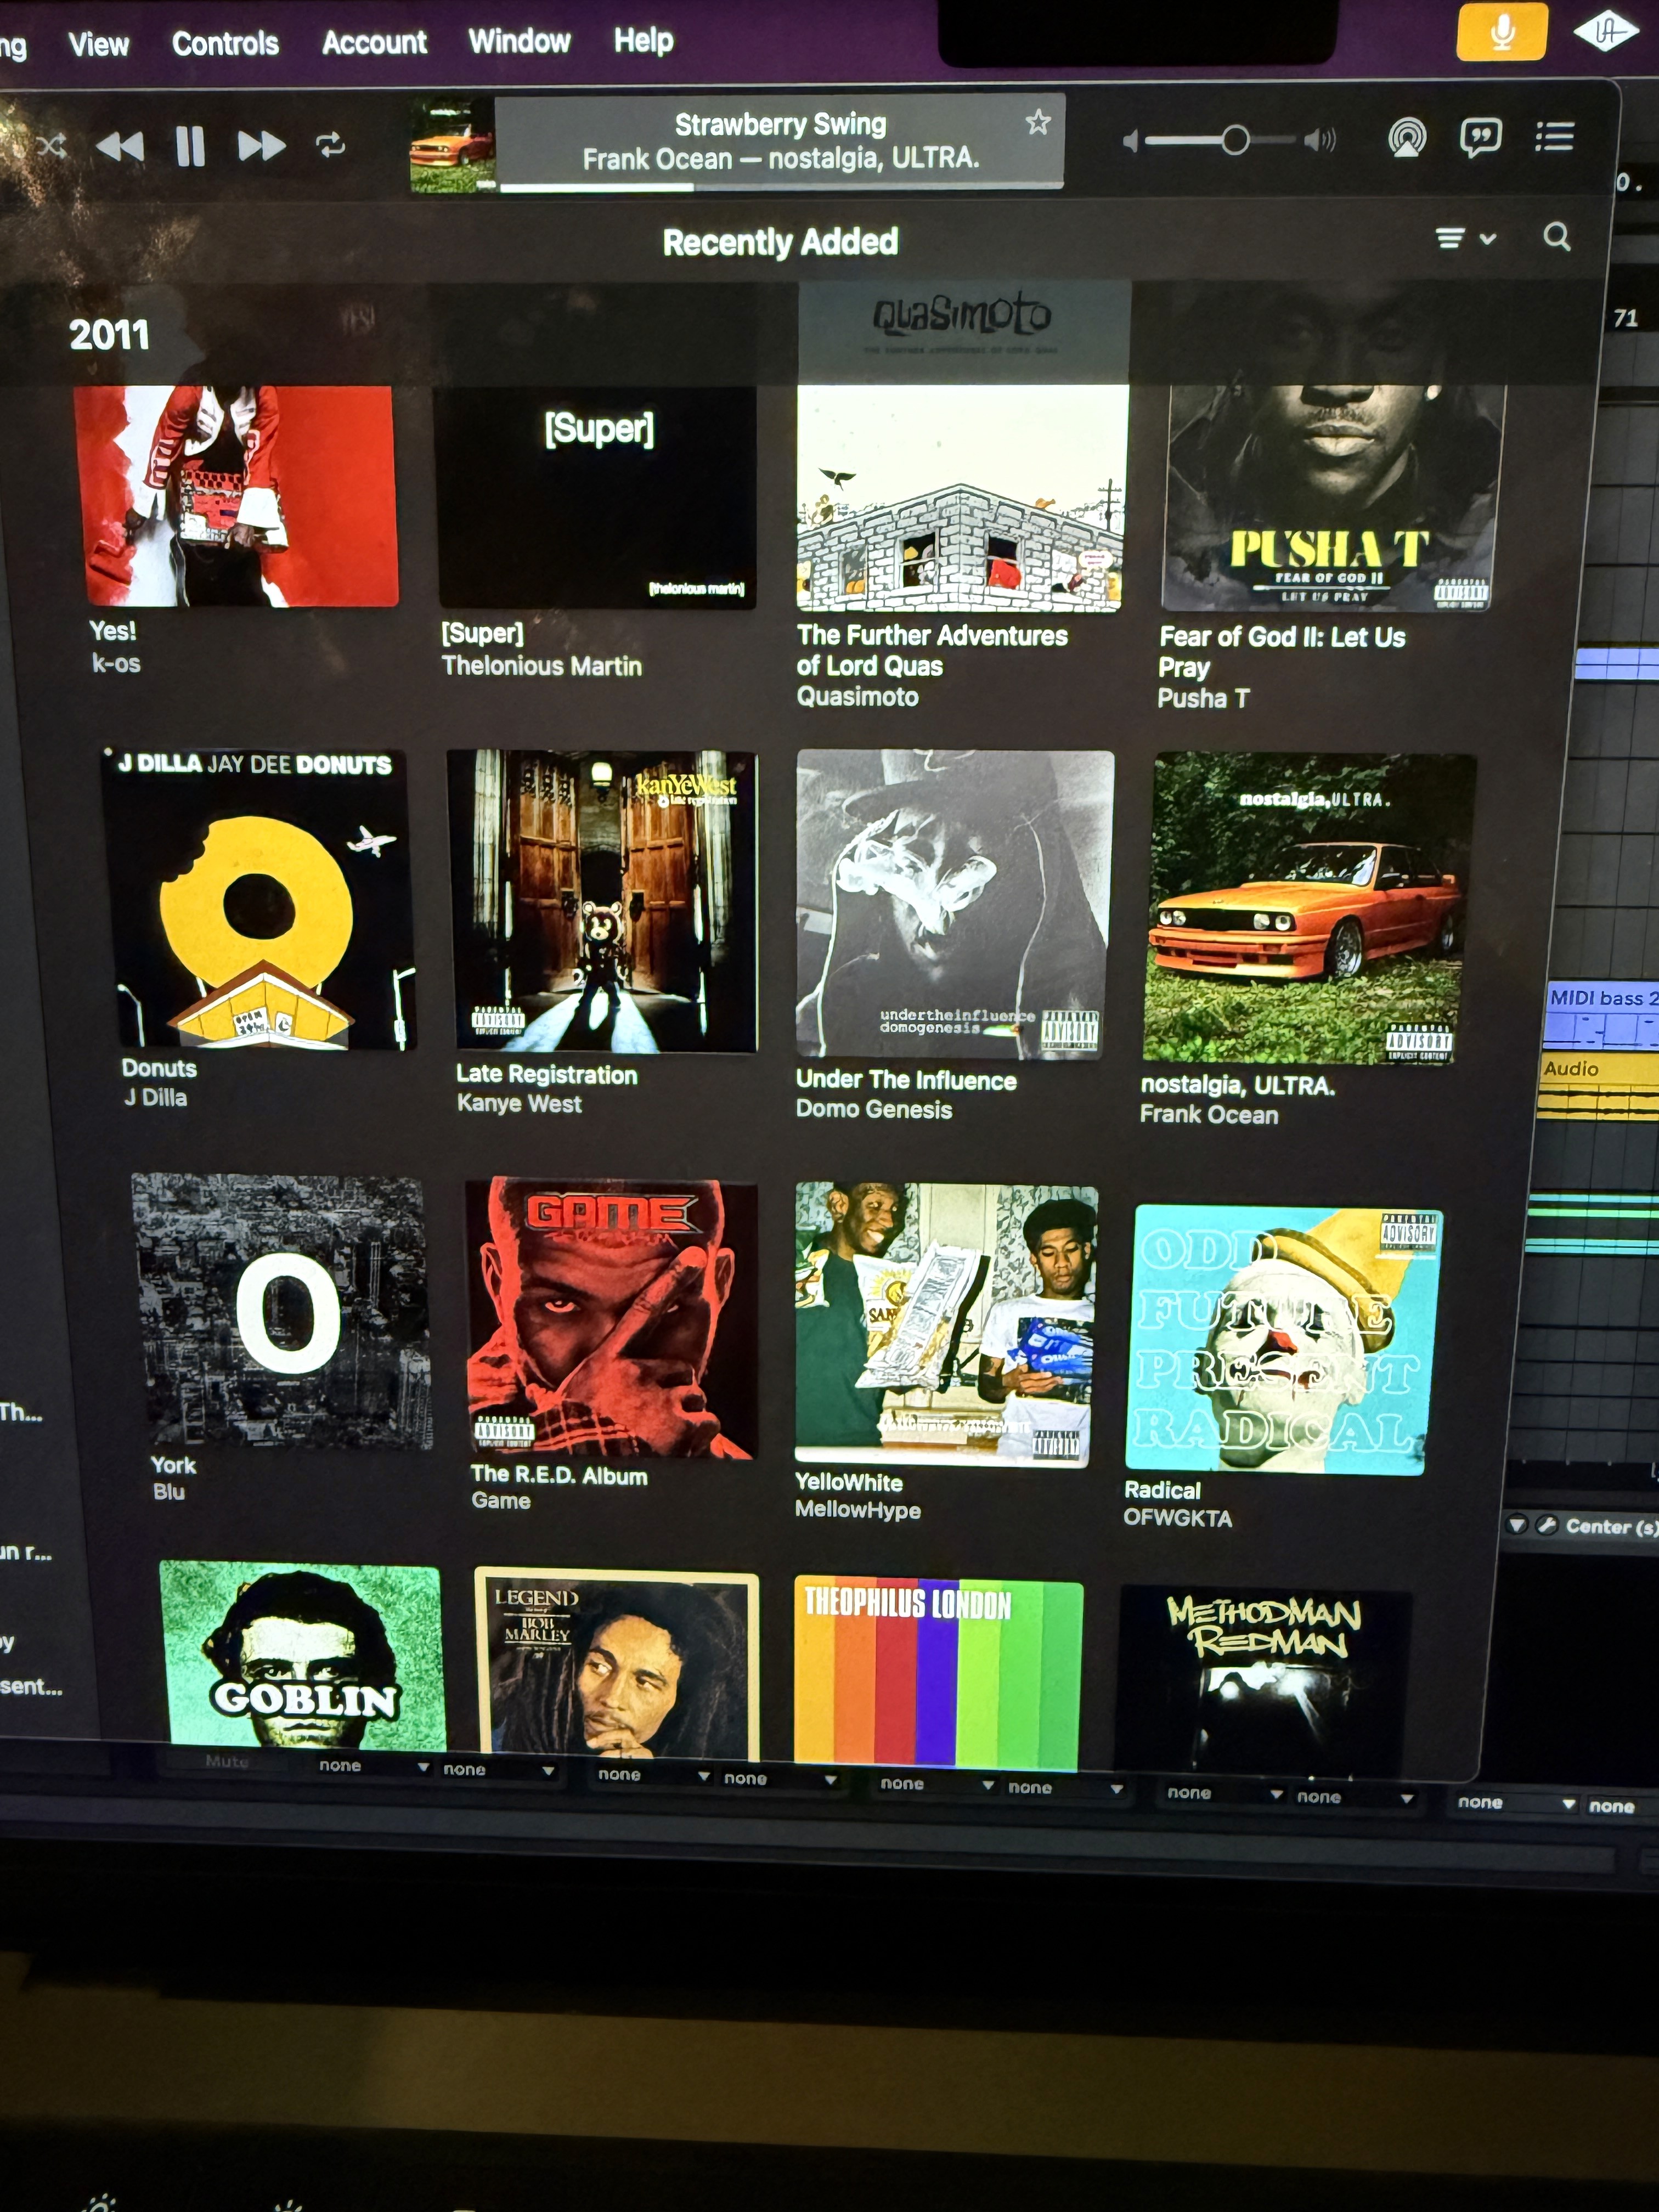The height and width of the screenshot is (2212, 1659).
Task: Show the lyrics panel
Action: [x=1480, y=137]
